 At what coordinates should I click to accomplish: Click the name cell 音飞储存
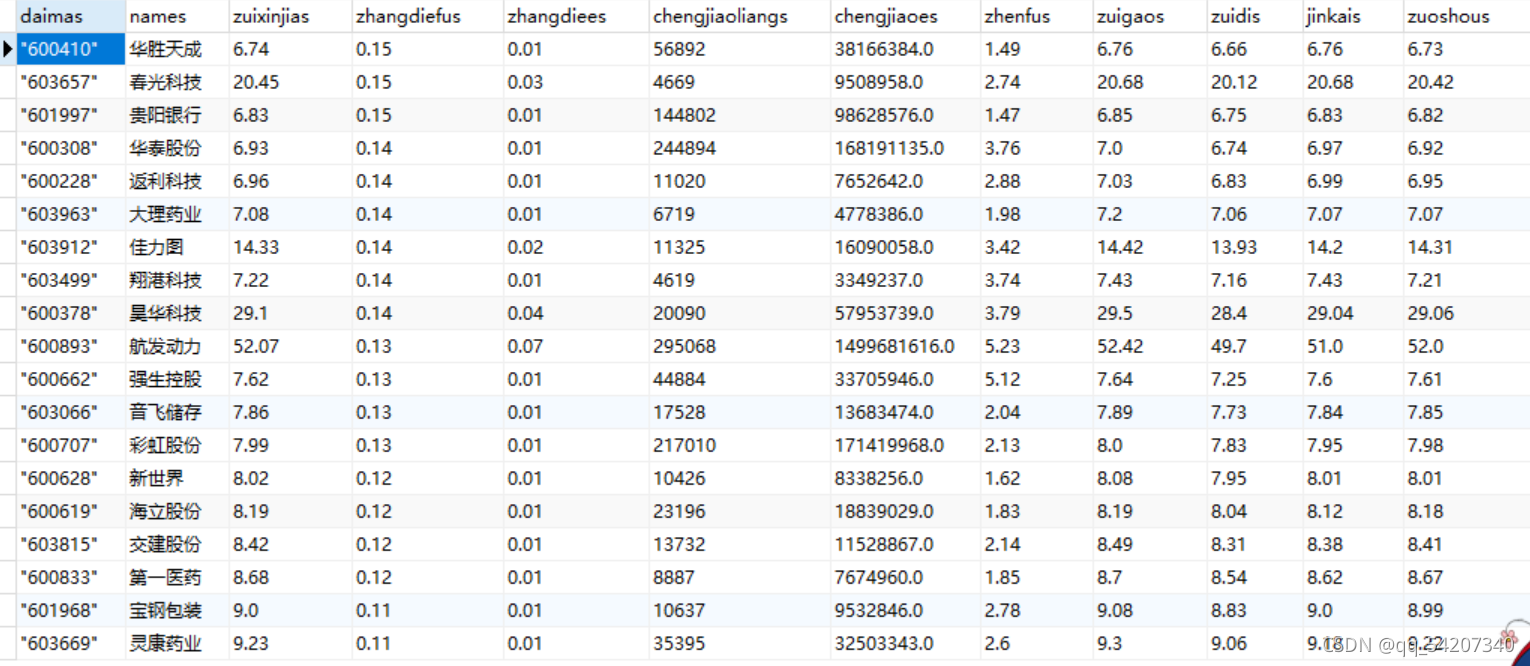click(x=177, y=412)
